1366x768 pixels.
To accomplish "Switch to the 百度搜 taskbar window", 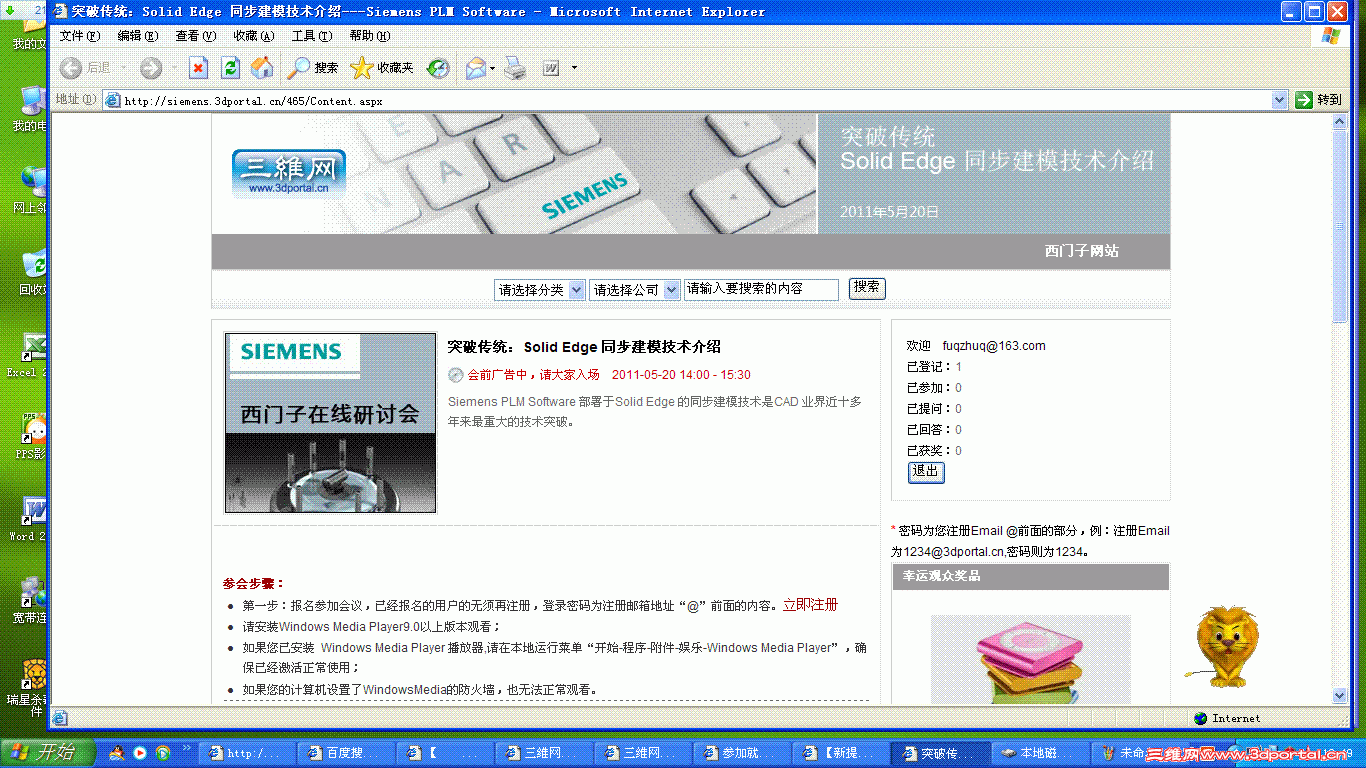I will coord(346,753).
